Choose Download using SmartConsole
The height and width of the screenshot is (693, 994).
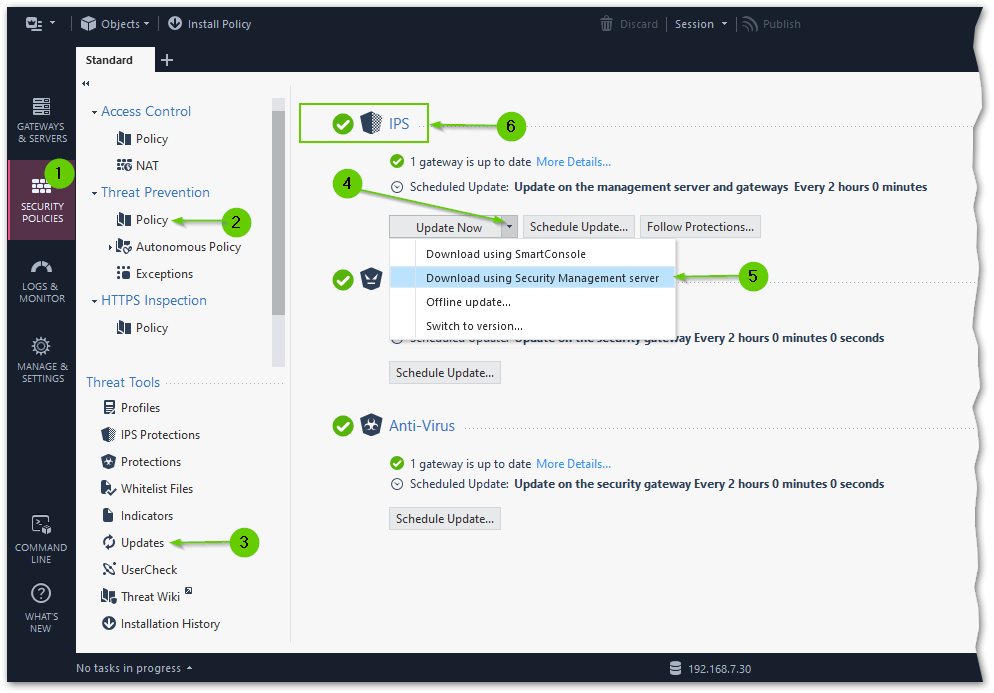click(532, 254)
